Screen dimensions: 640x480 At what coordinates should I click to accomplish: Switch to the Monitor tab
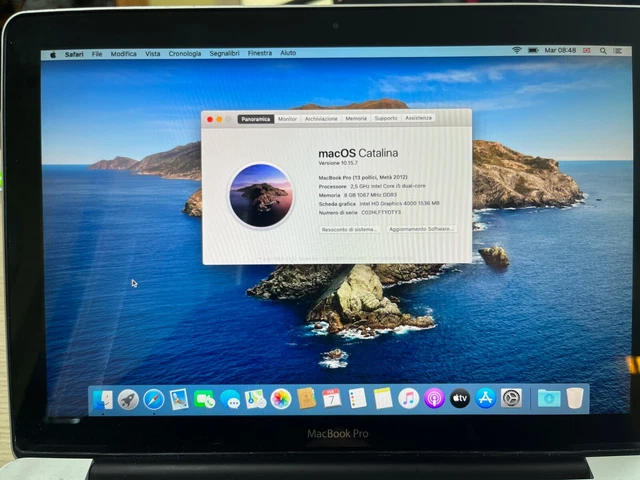pyautogui.click(x=287, y=119)
